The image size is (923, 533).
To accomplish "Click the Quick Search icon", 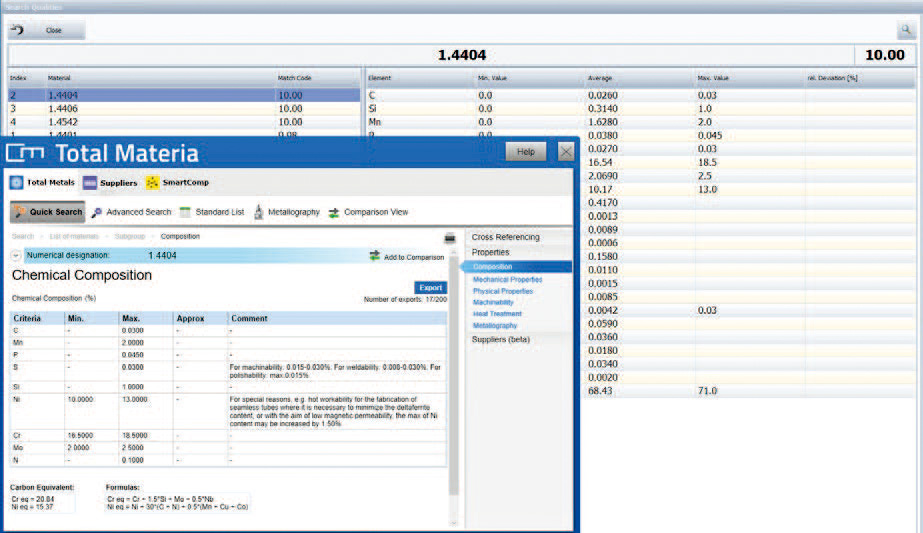I will pos(20,212).
